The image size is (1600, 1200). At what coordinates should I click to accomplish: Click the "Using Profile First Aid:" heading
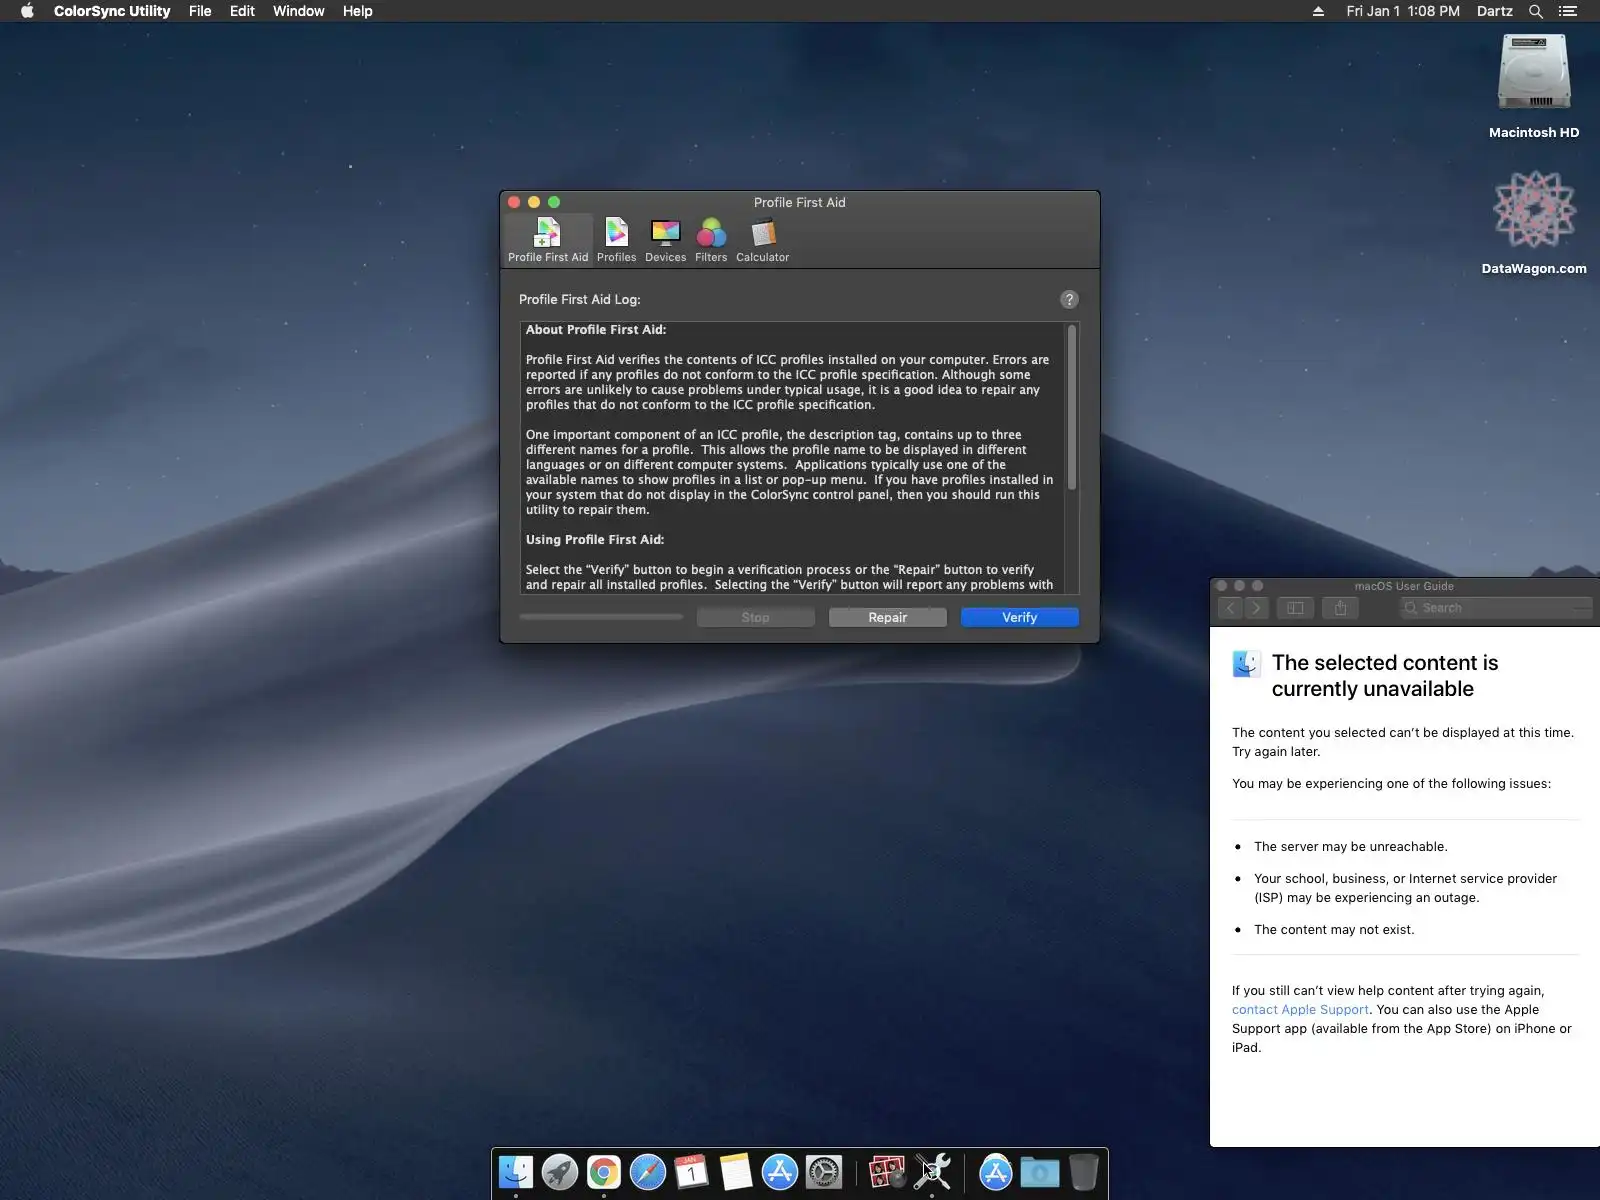click(x=595, y=540)
